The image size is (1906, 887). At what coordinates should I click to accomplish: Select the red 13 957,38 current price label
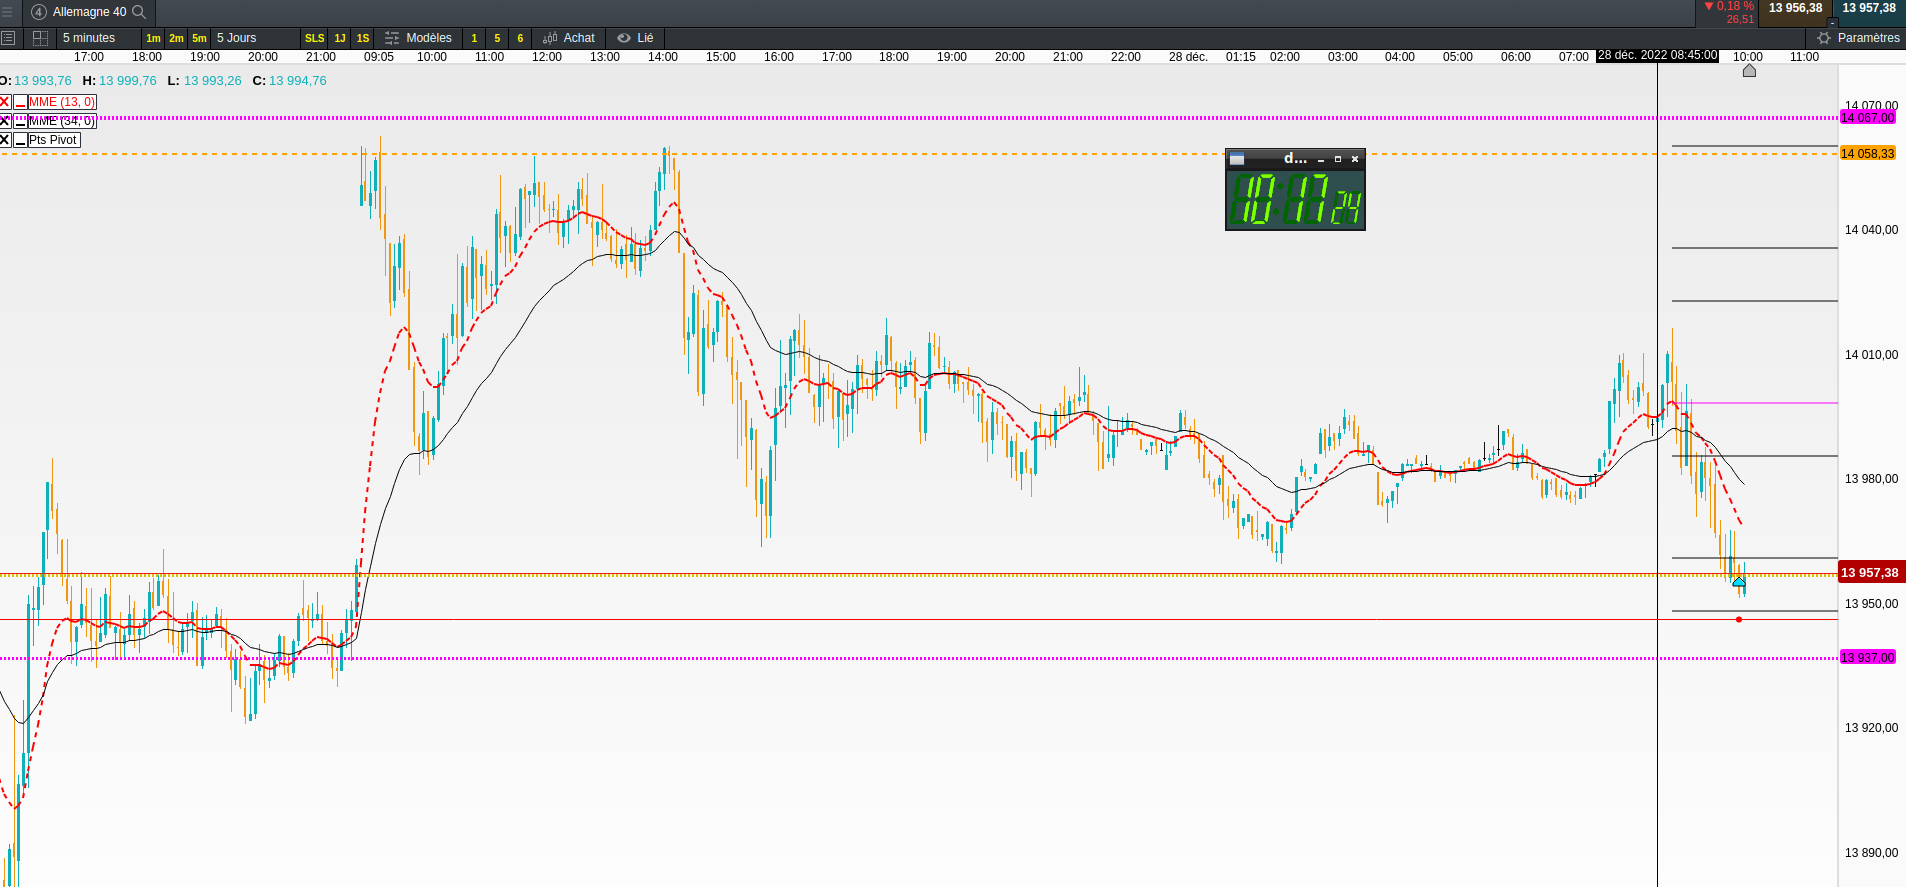[x=1870, y=573]
